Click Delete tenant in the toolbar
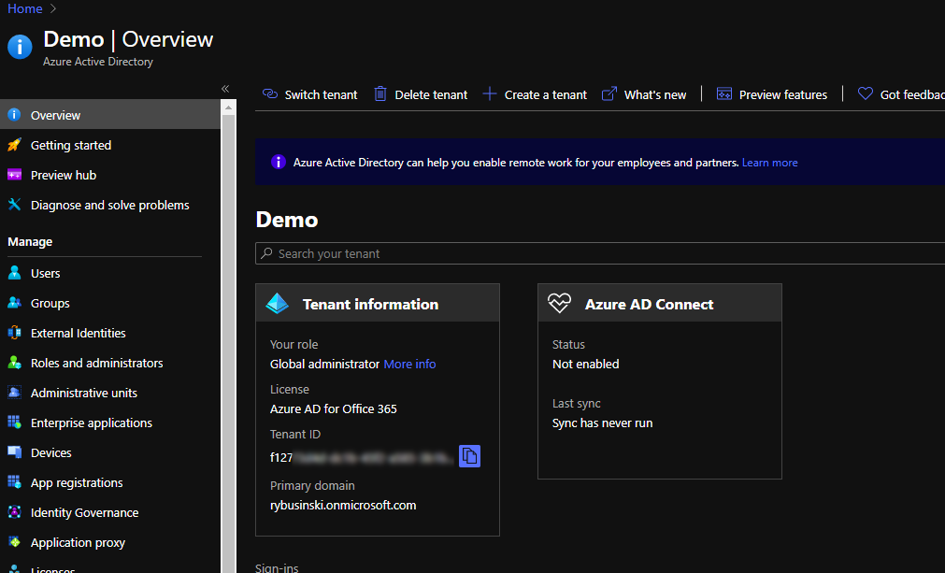The image size is (945, 573). 431,95
